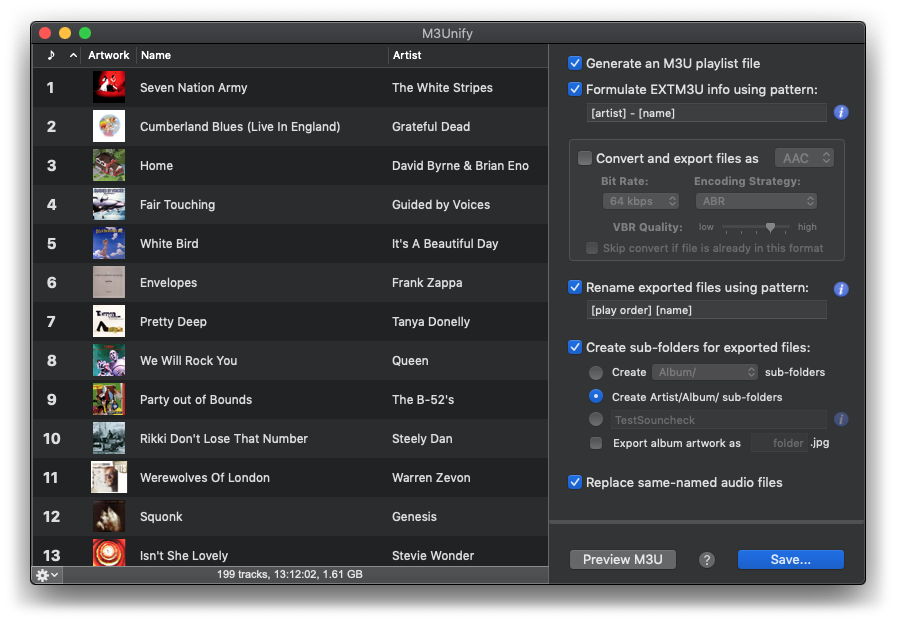Click White Bird album artwork

coord(109,243)
